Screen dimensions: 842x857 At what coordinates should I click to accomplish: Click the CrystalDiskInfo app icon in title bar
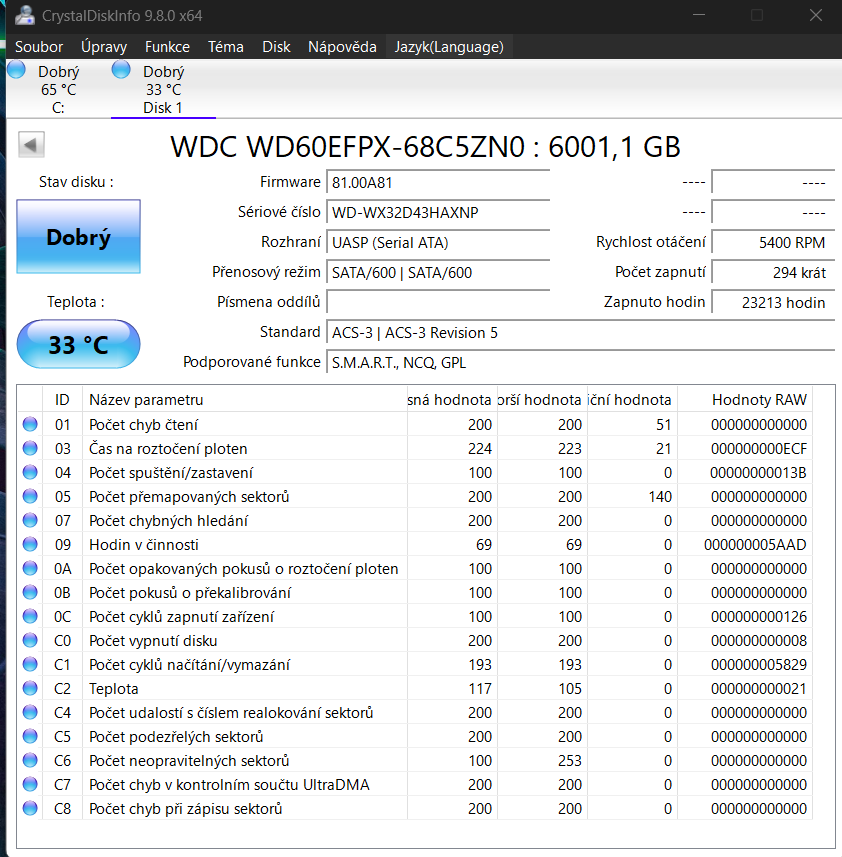(x=25, y=15)
